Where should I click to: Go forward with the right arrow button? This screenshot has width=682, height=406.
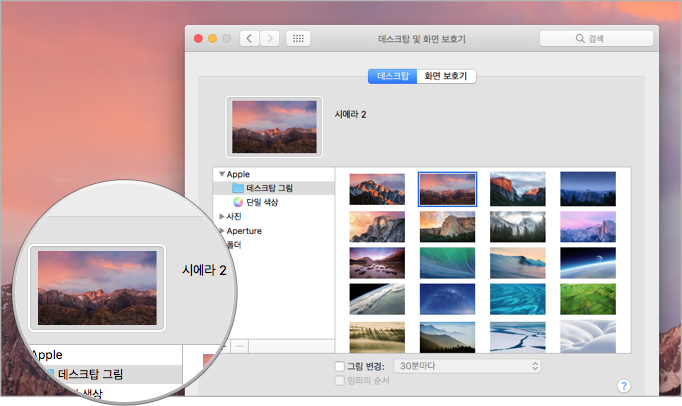click(x=270, y=38)
